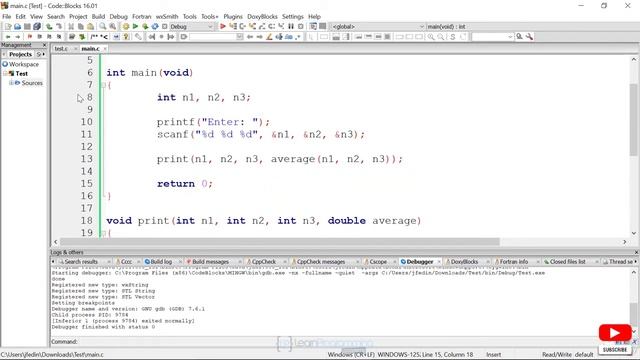Open the Plugins menu
Viewport: 640px width, 360px height.
pos(233,16)
